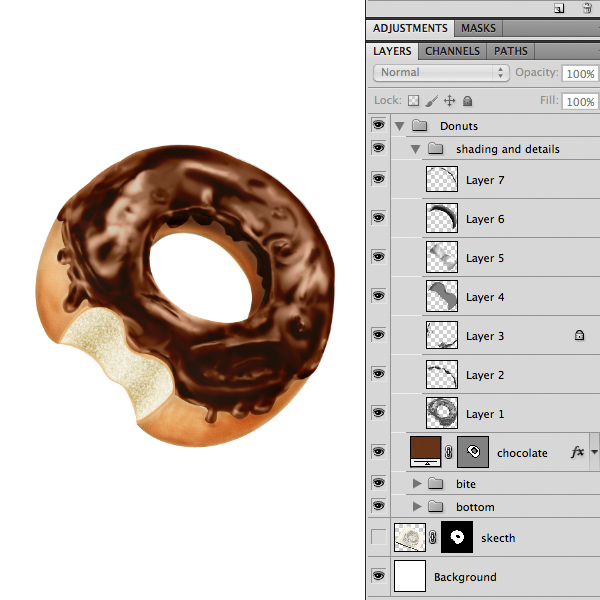Switch to the Adjustments tab
Screen dimensions: 600x600
[410, 28]
